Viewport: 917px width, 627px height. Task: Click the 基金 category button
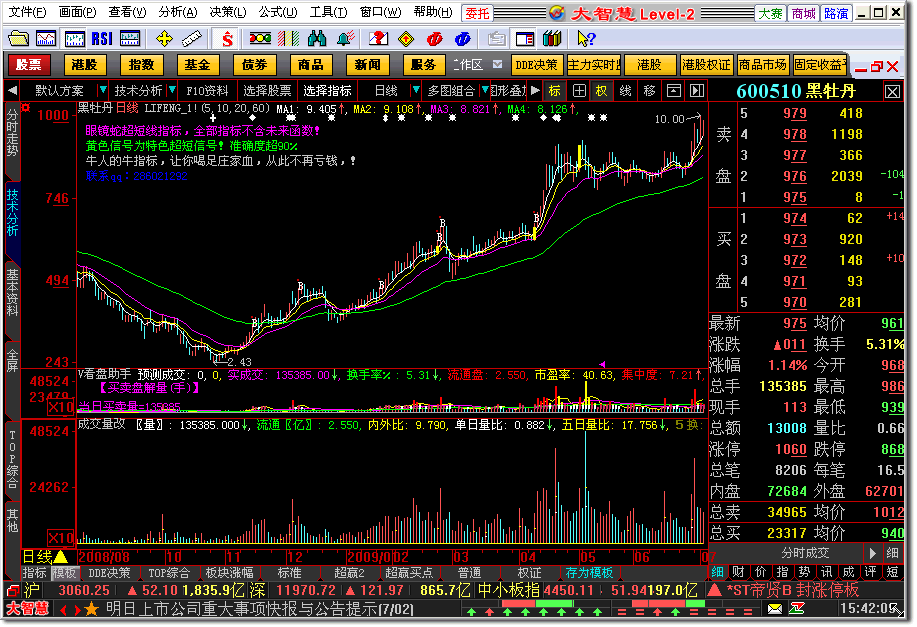coord(197,65)
